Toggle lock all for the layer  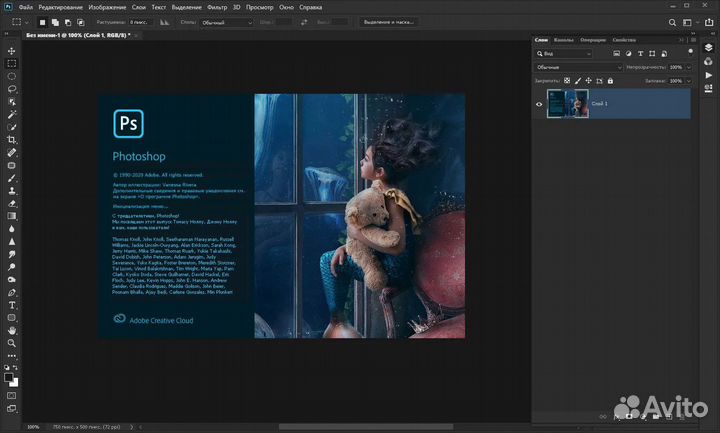(612, 80)
